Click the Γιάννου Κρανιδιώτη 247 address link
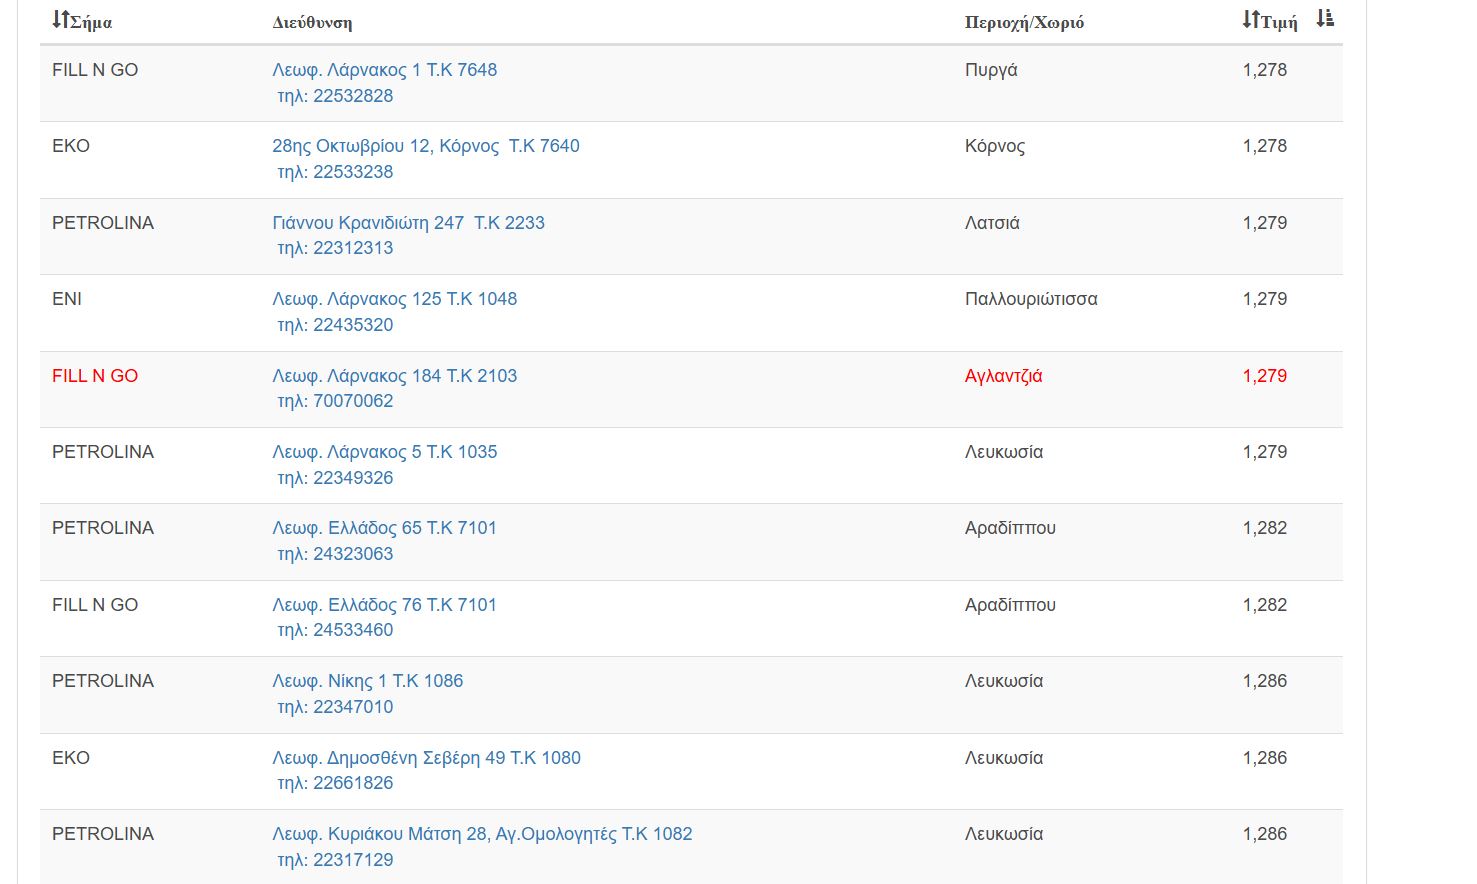This screenshot has width=1477, height=884. click(408, 223)
